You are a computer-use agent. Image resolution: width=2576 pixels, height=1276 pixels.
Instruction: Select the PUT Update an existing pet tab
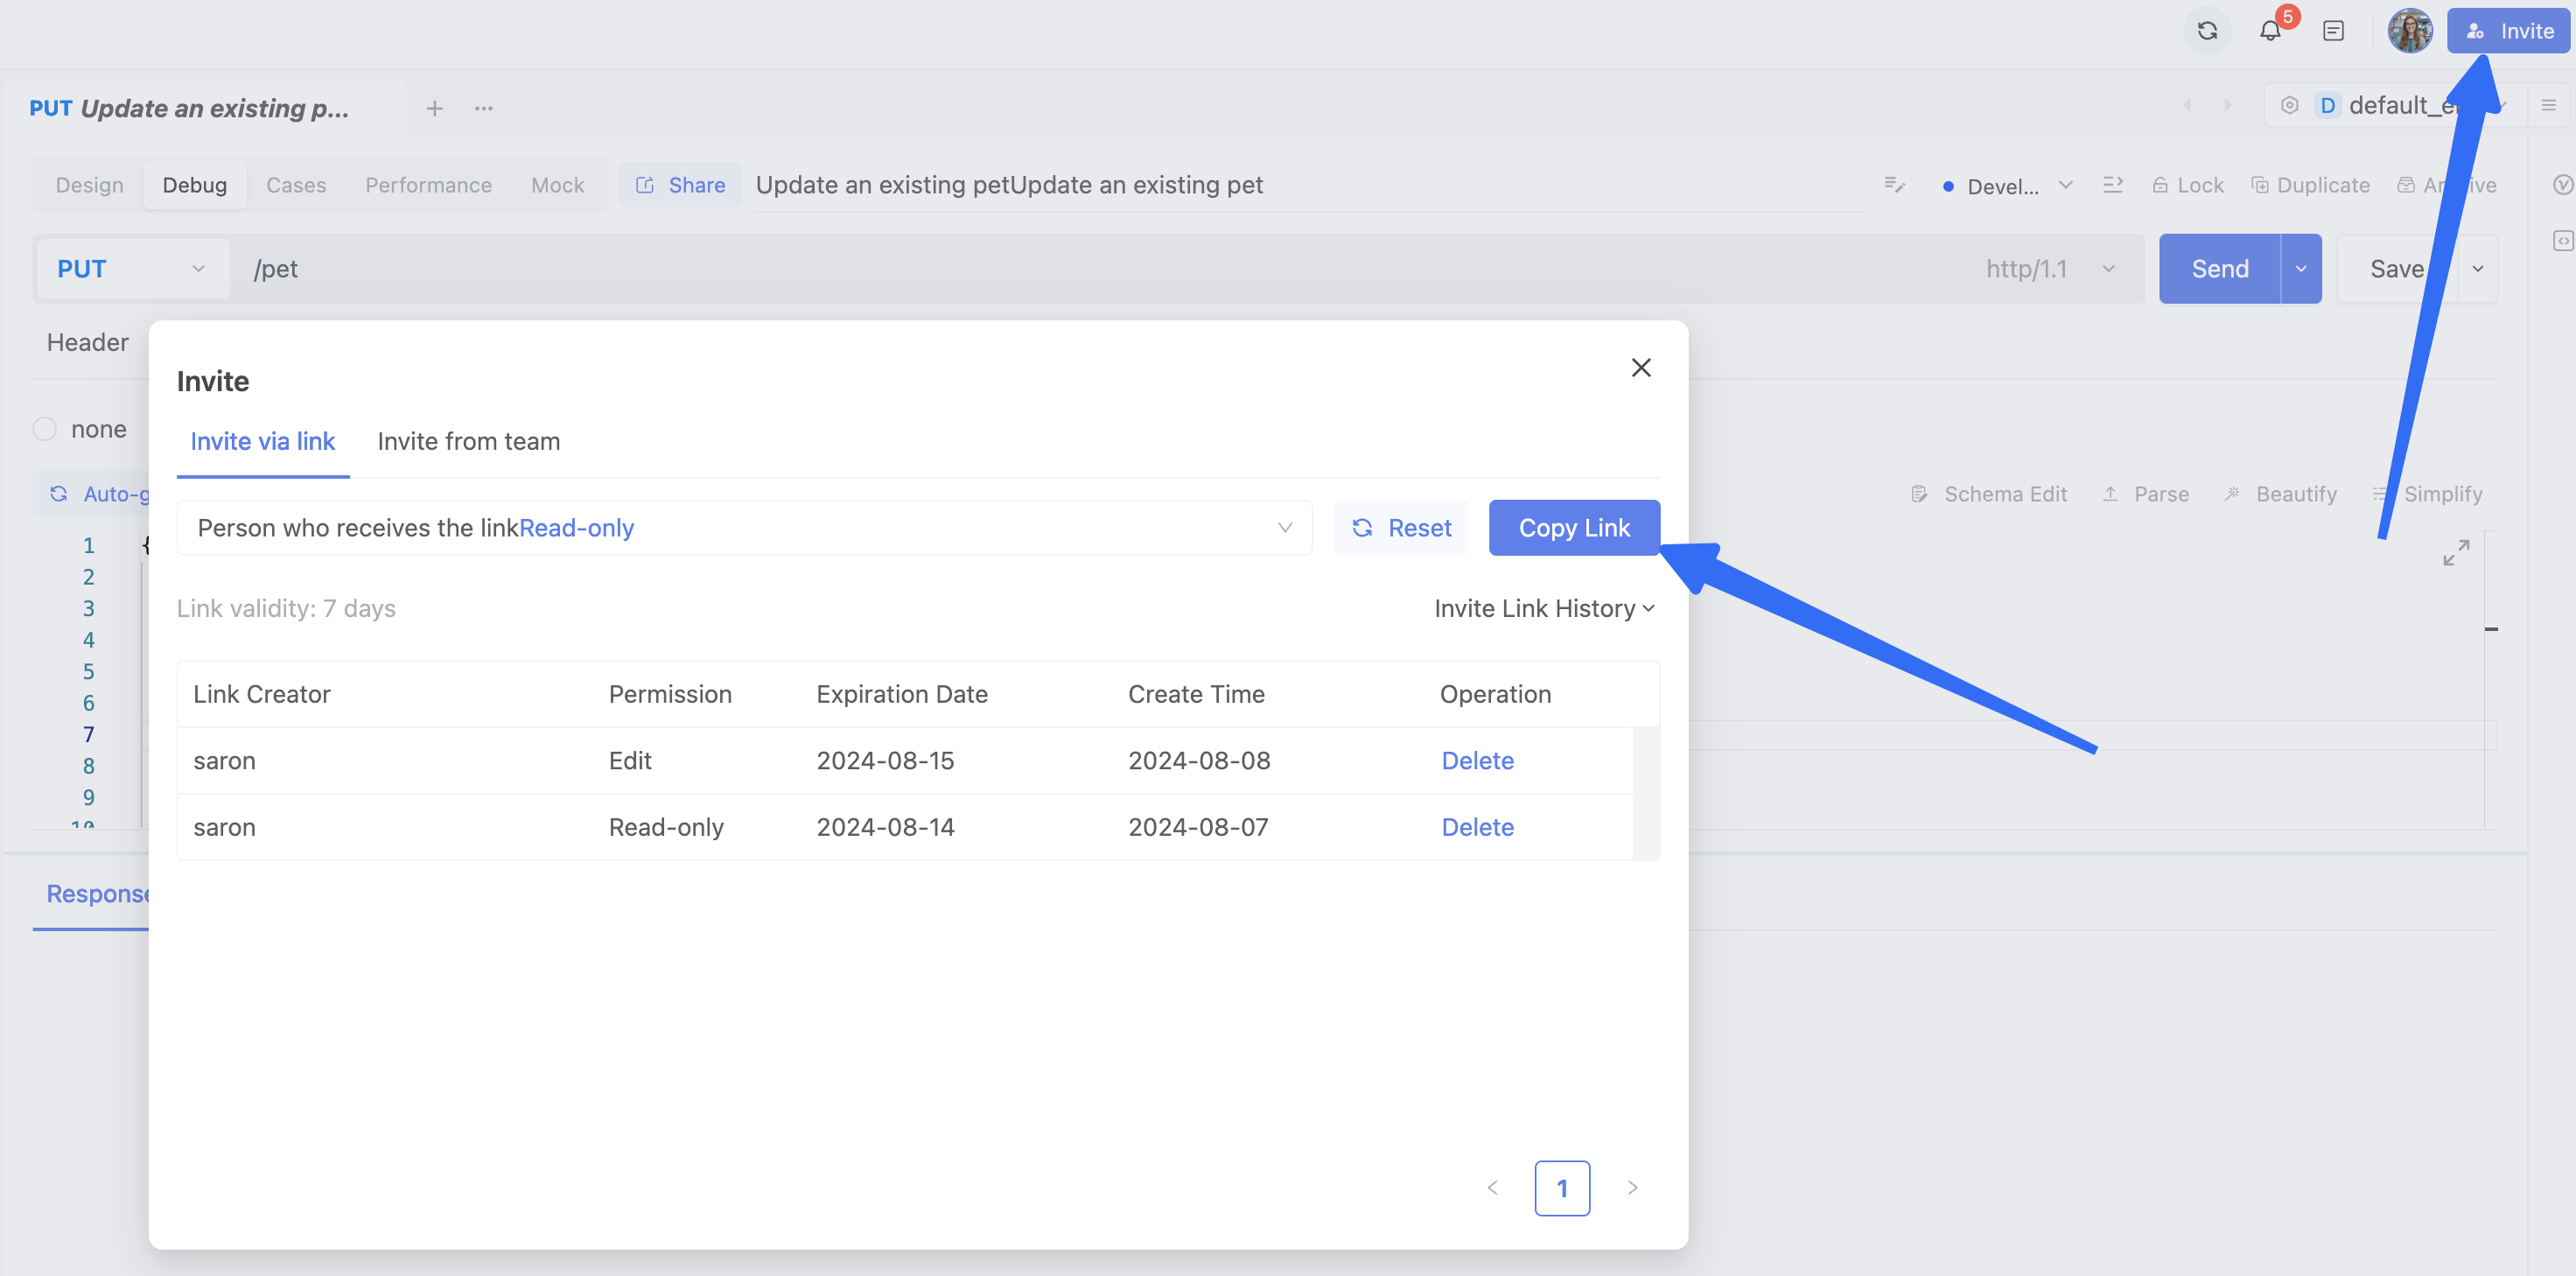click(x=205, y=108)
